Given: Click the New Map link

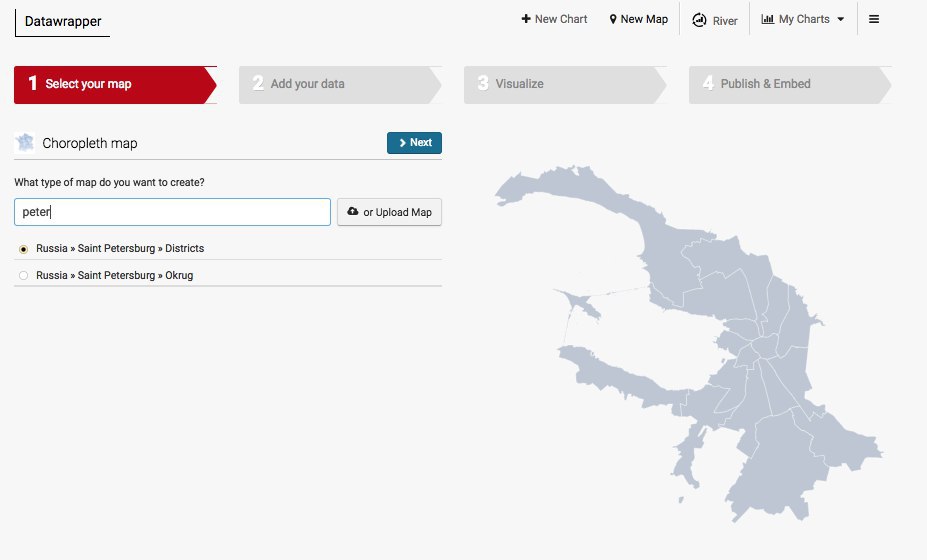Looking at the screenshot, I should 638,19.
